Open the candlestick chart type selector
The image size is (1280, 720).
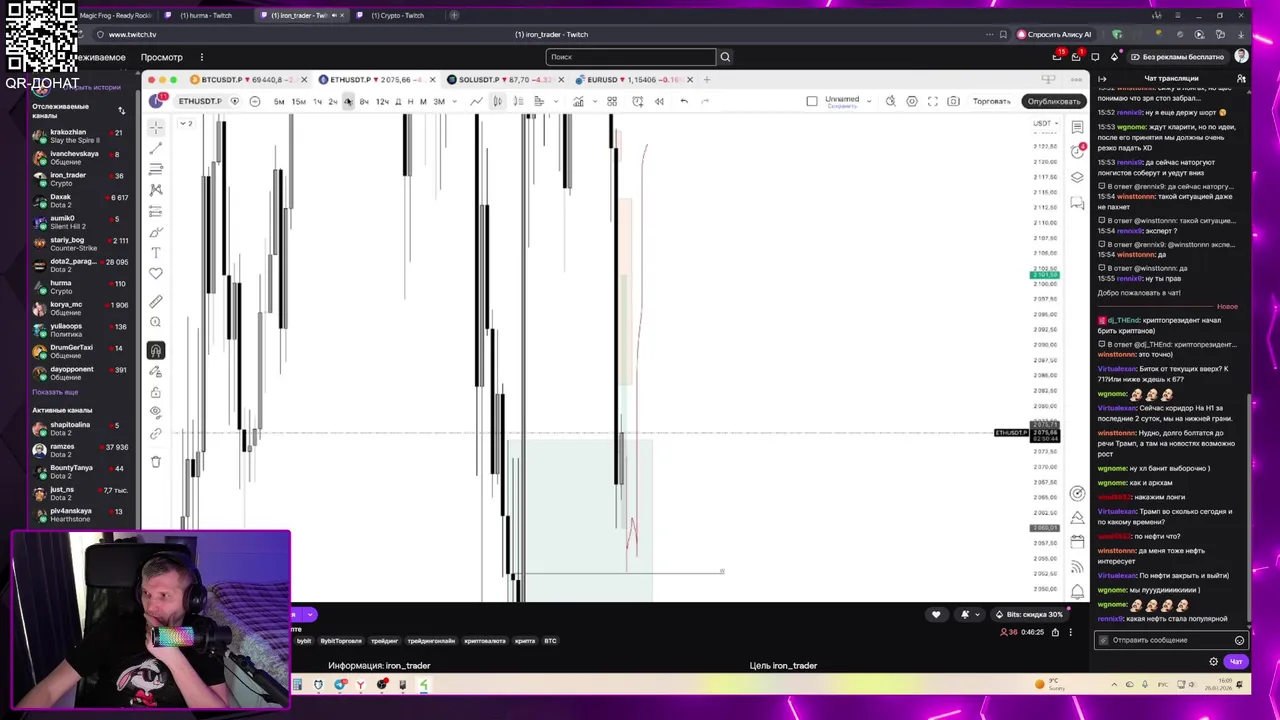coord(497,101)
